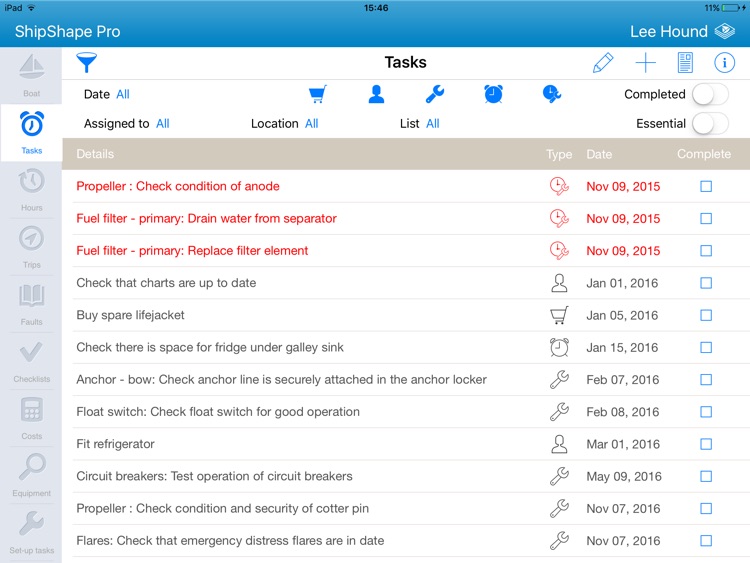Filter by wrench maintenance task type
The image size is (750, 563).
coord(435,94)
